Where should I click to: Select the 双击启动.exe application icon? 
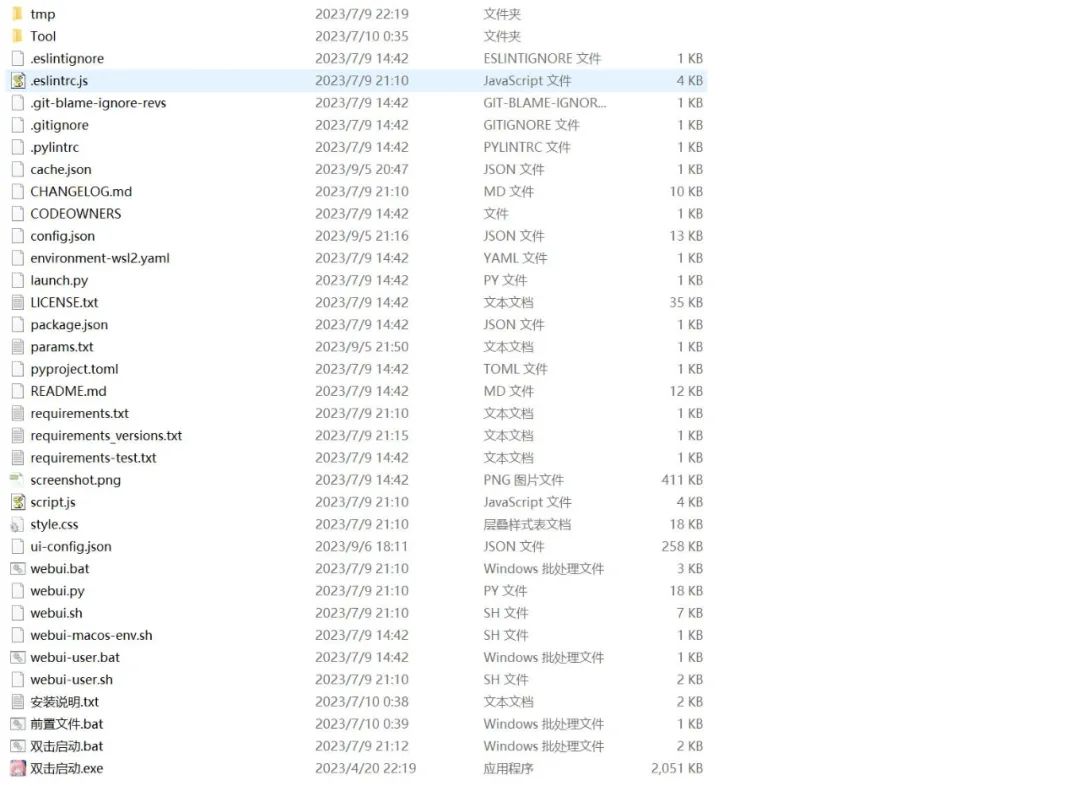(17, 768)
